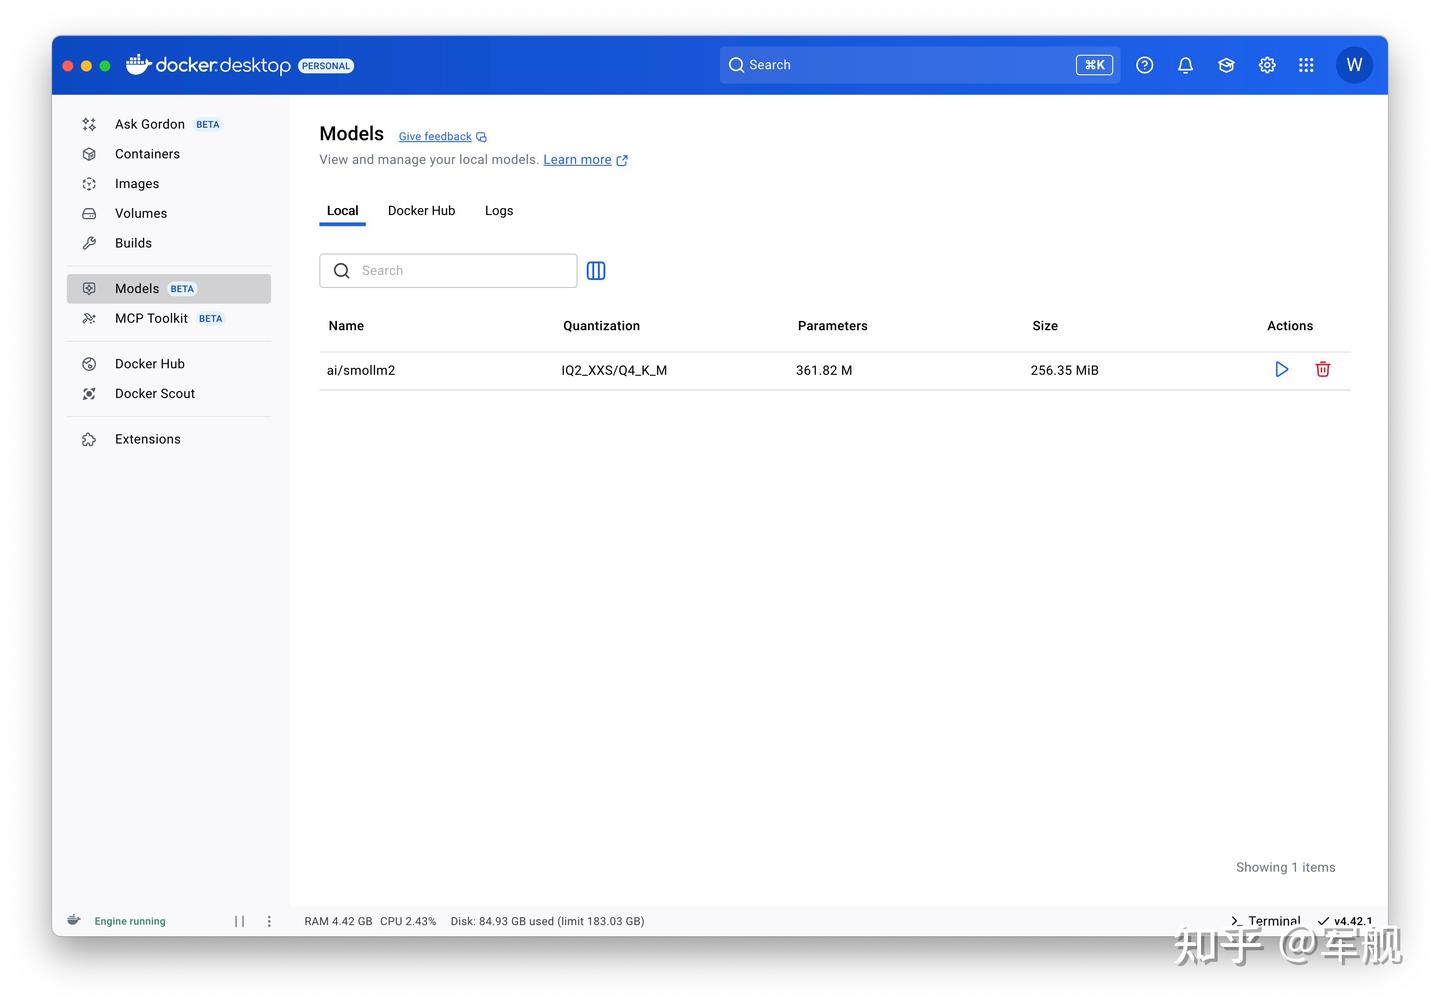Click the model search field

click(x=447, y=270)
